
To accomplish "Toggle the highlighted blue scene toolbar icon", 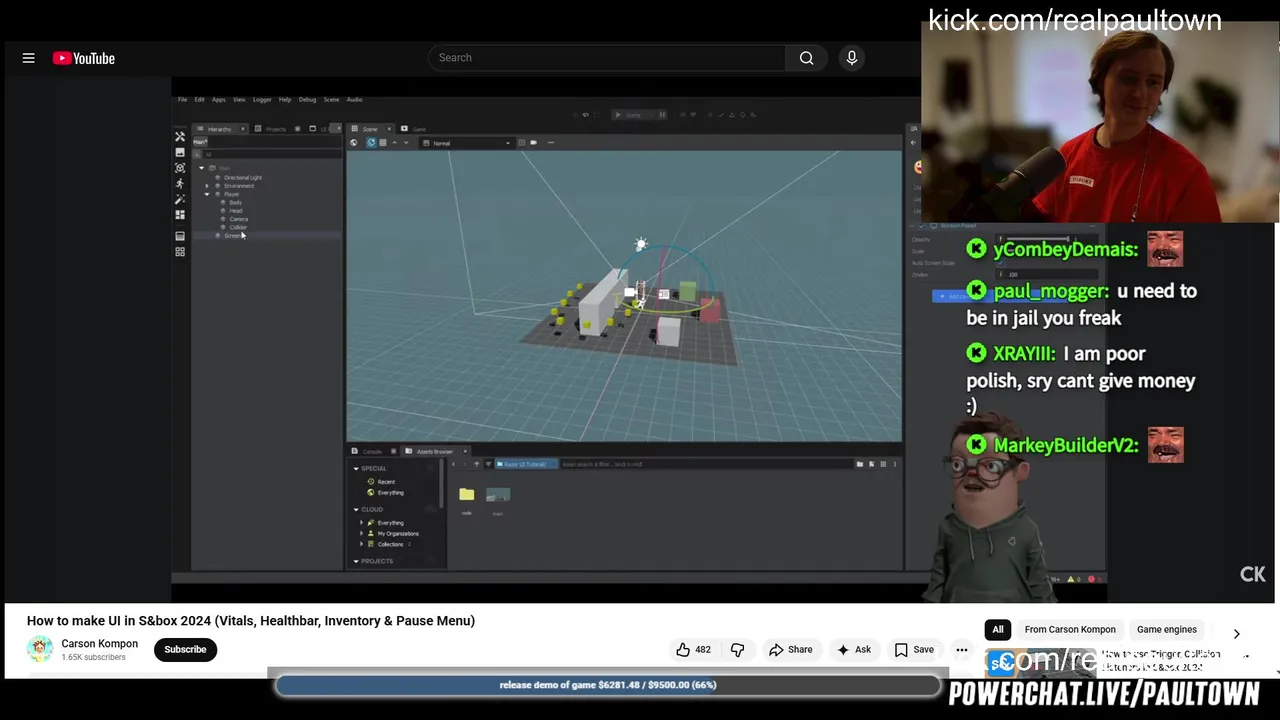I will (371, 143).
